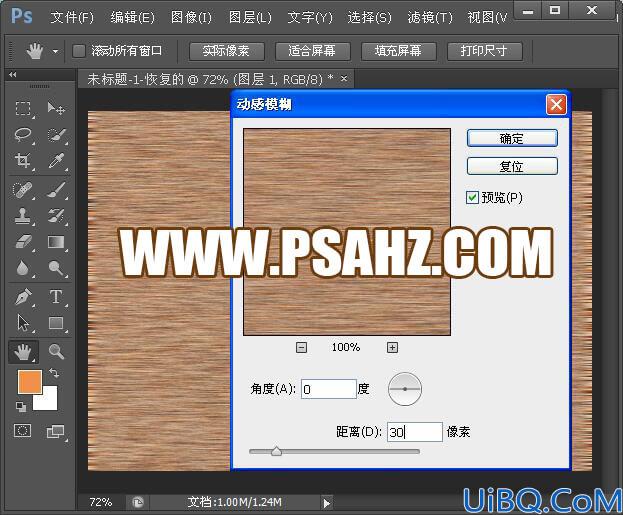Swap foreground and background colors

point(54,373)
